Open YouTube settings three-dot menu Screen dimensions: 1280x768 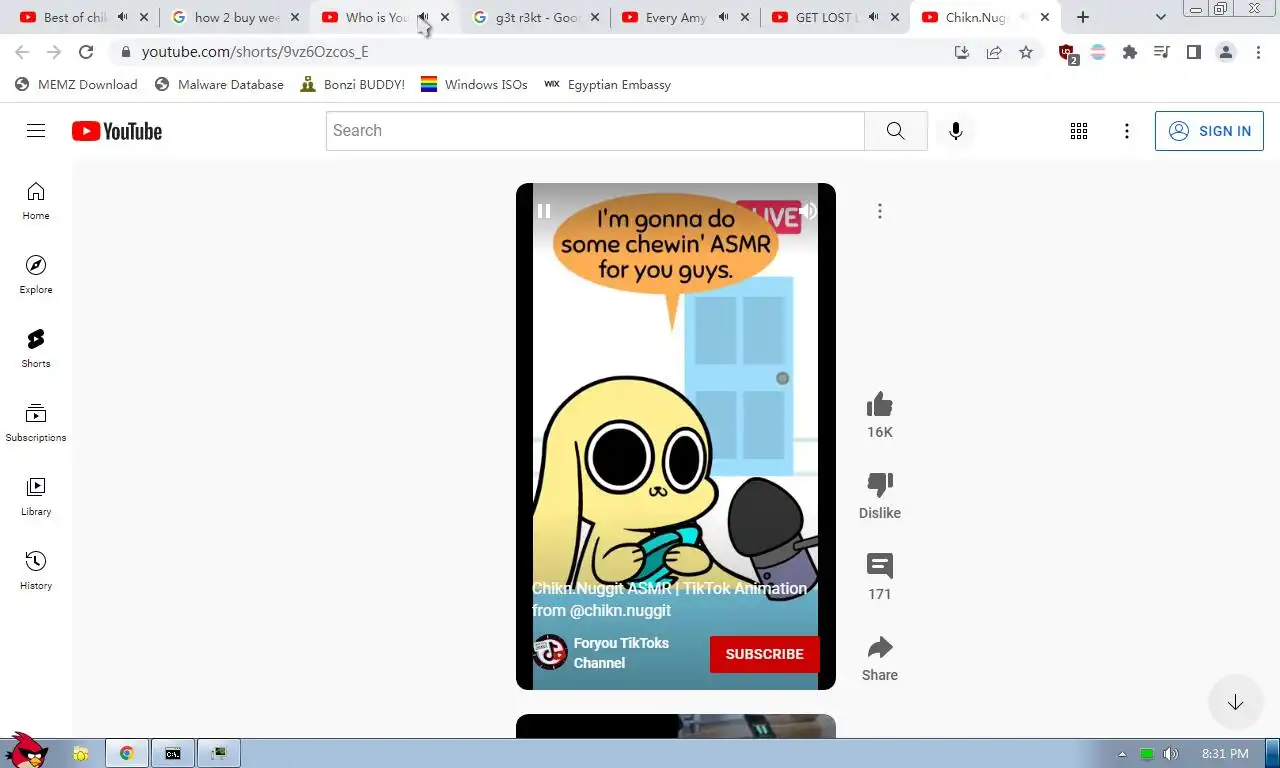pos(1127,131)
